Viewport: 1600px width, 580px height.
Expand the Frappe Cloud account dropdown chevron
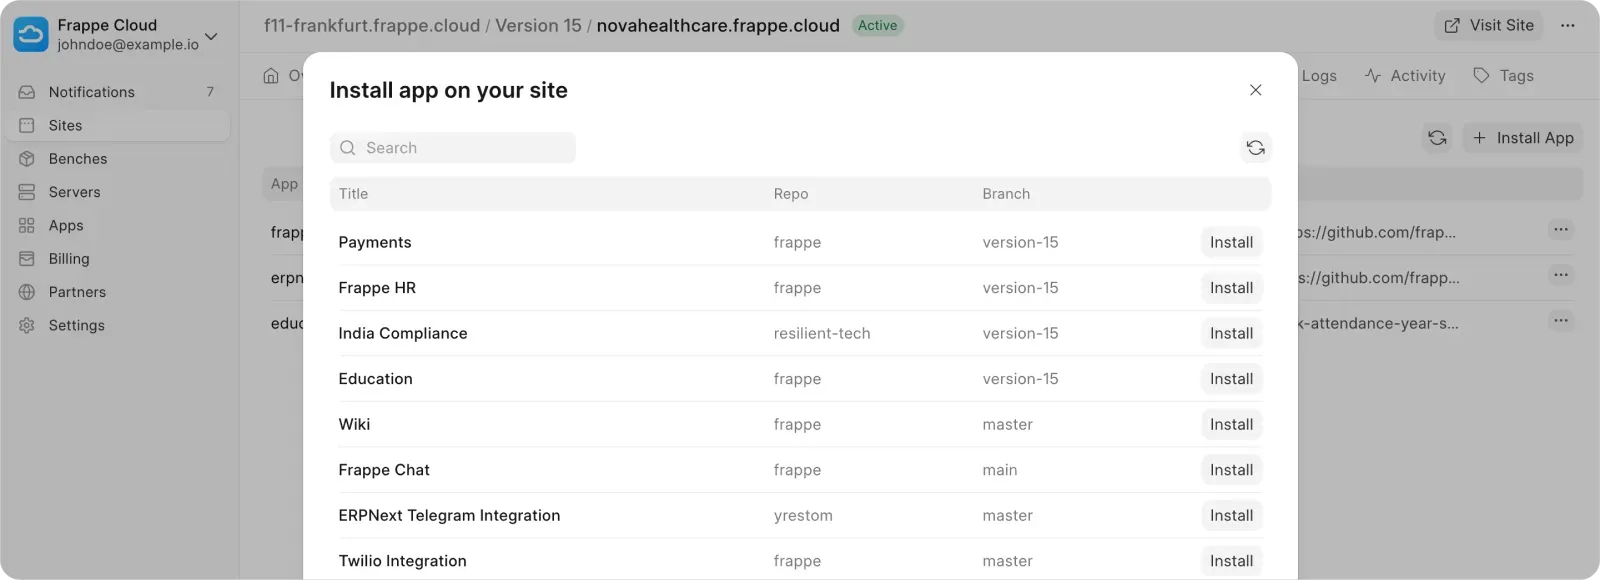point(211,36)
